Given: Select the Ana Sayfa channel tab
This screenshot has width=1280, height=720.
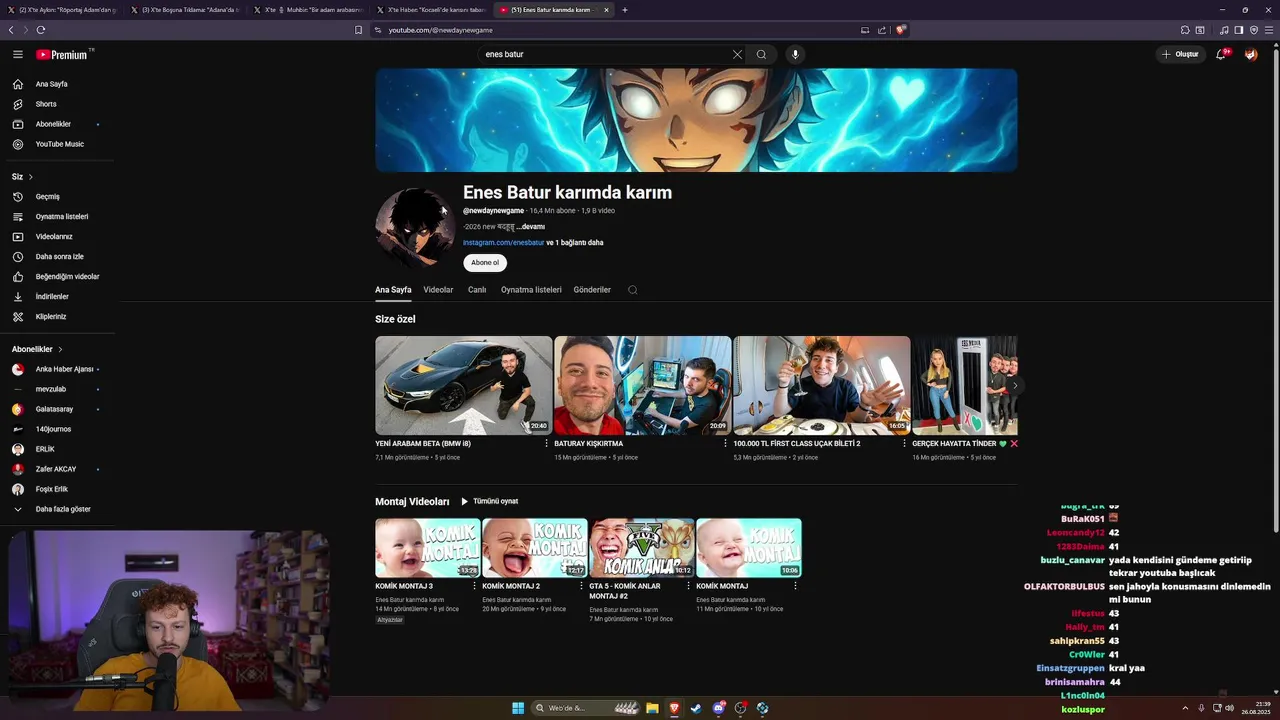Looking at the screenshot, I should pos(393,290).
